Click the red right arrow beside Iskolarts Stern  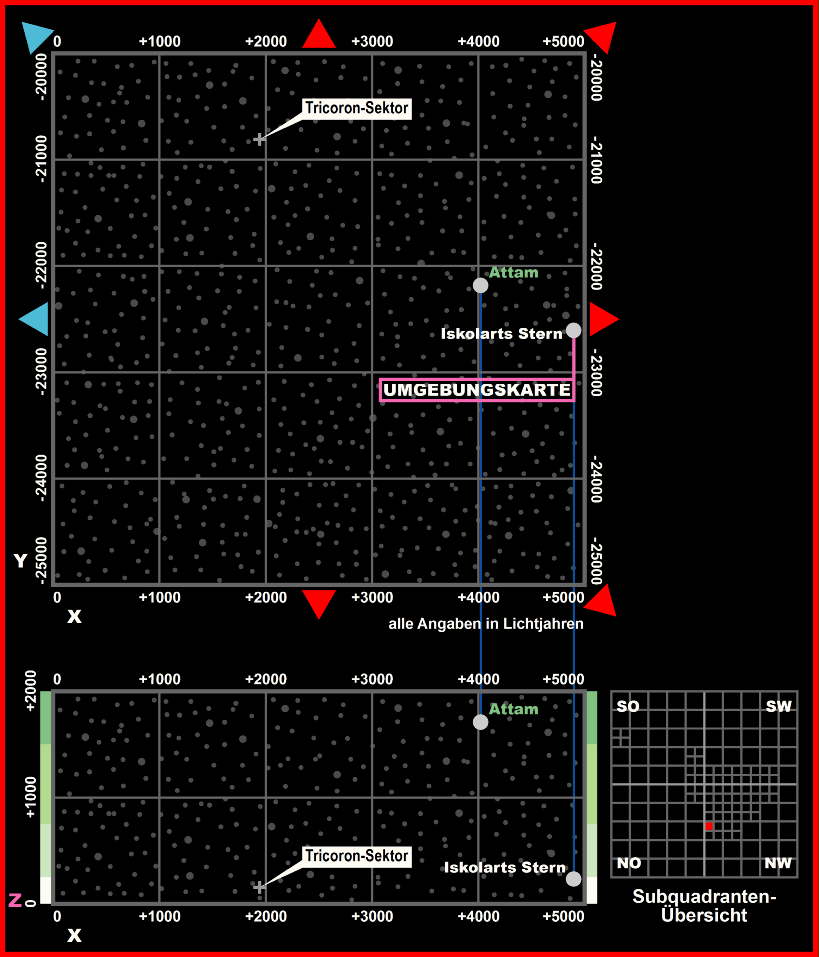click(603, 319)
